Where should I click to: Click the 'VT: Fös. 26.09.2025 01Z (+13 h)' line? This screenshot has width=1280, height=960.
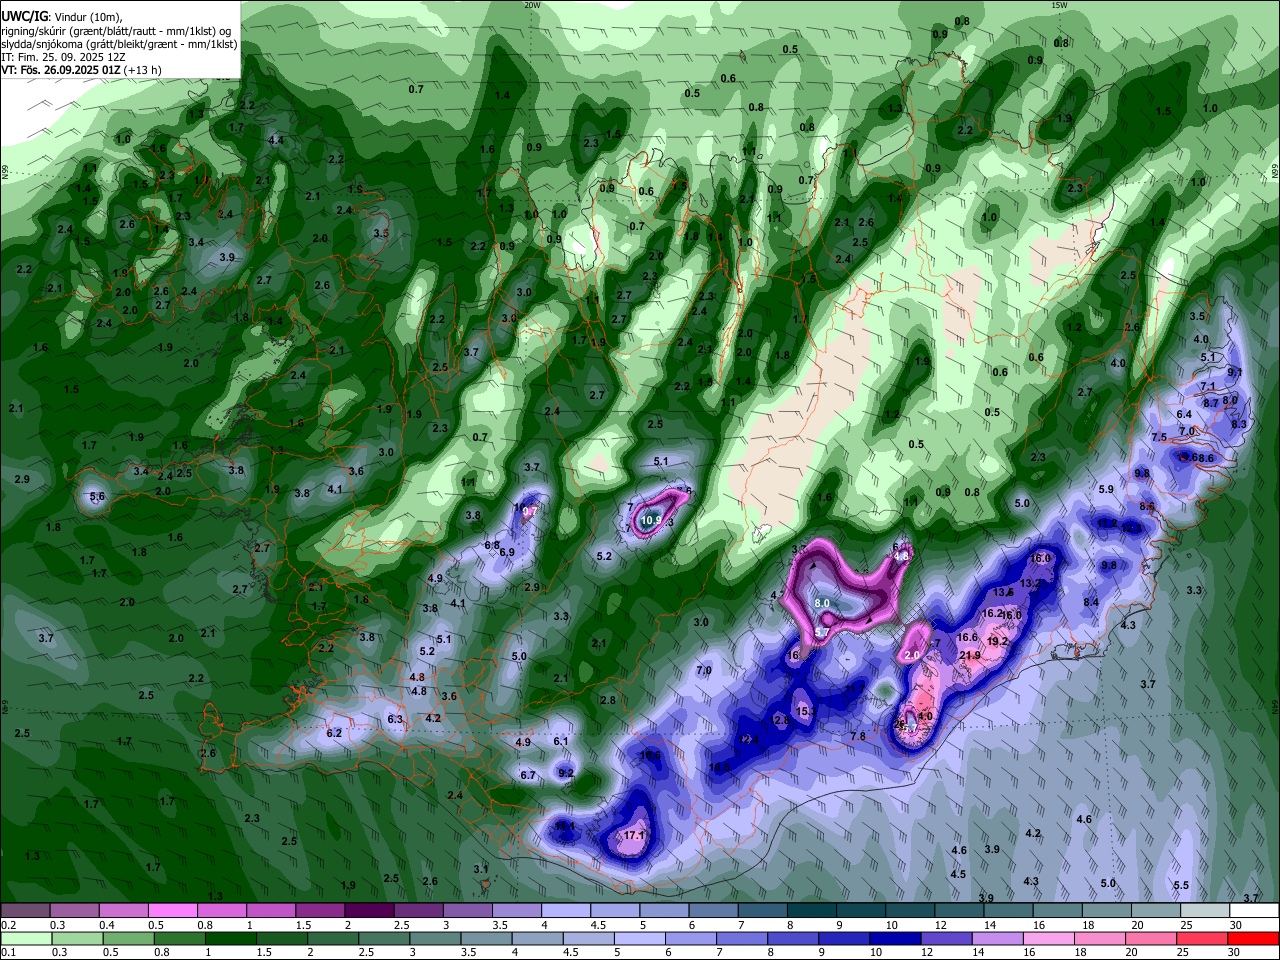pos(81,70)
